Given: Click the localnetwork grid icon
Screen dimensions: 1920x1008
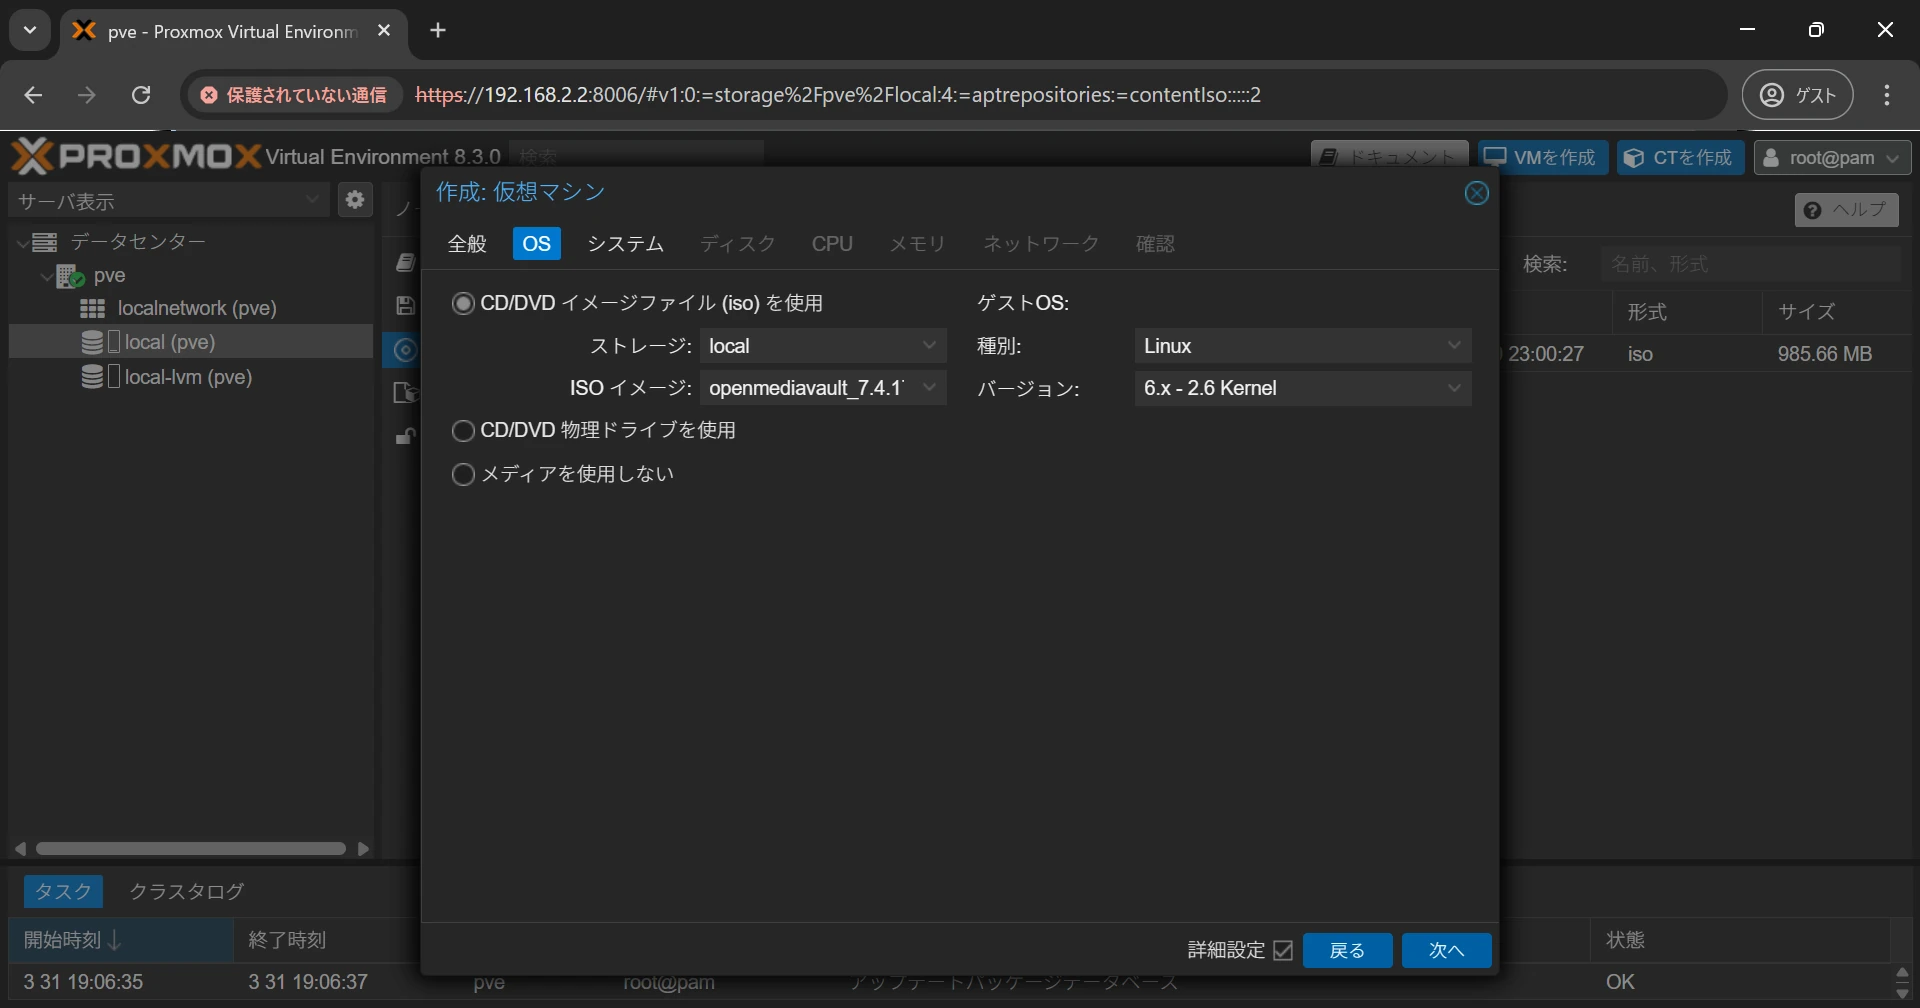Looking at the screenshot, I should 92,308.
